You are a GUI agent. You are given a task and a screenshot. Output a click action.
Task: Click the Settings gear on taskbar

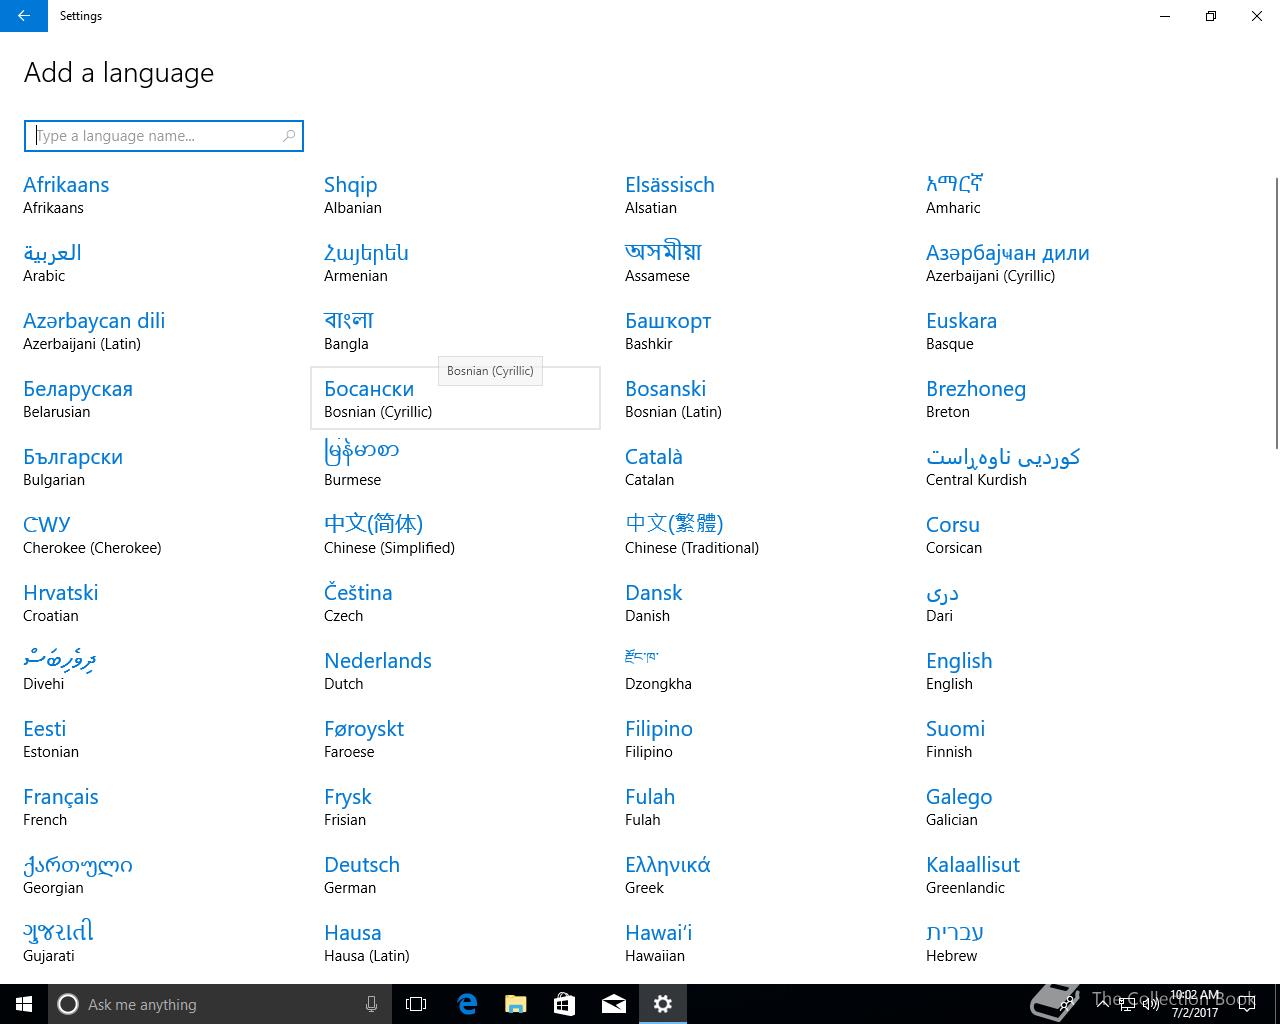click(x=663, y=1004)
